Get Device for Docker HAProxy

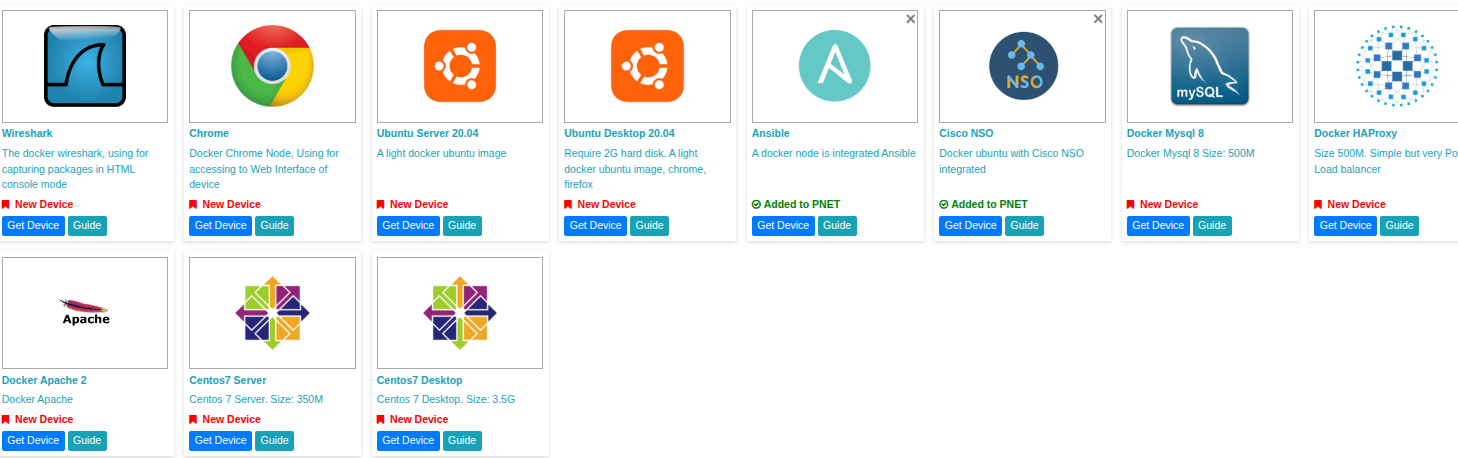coord(1345,225)
